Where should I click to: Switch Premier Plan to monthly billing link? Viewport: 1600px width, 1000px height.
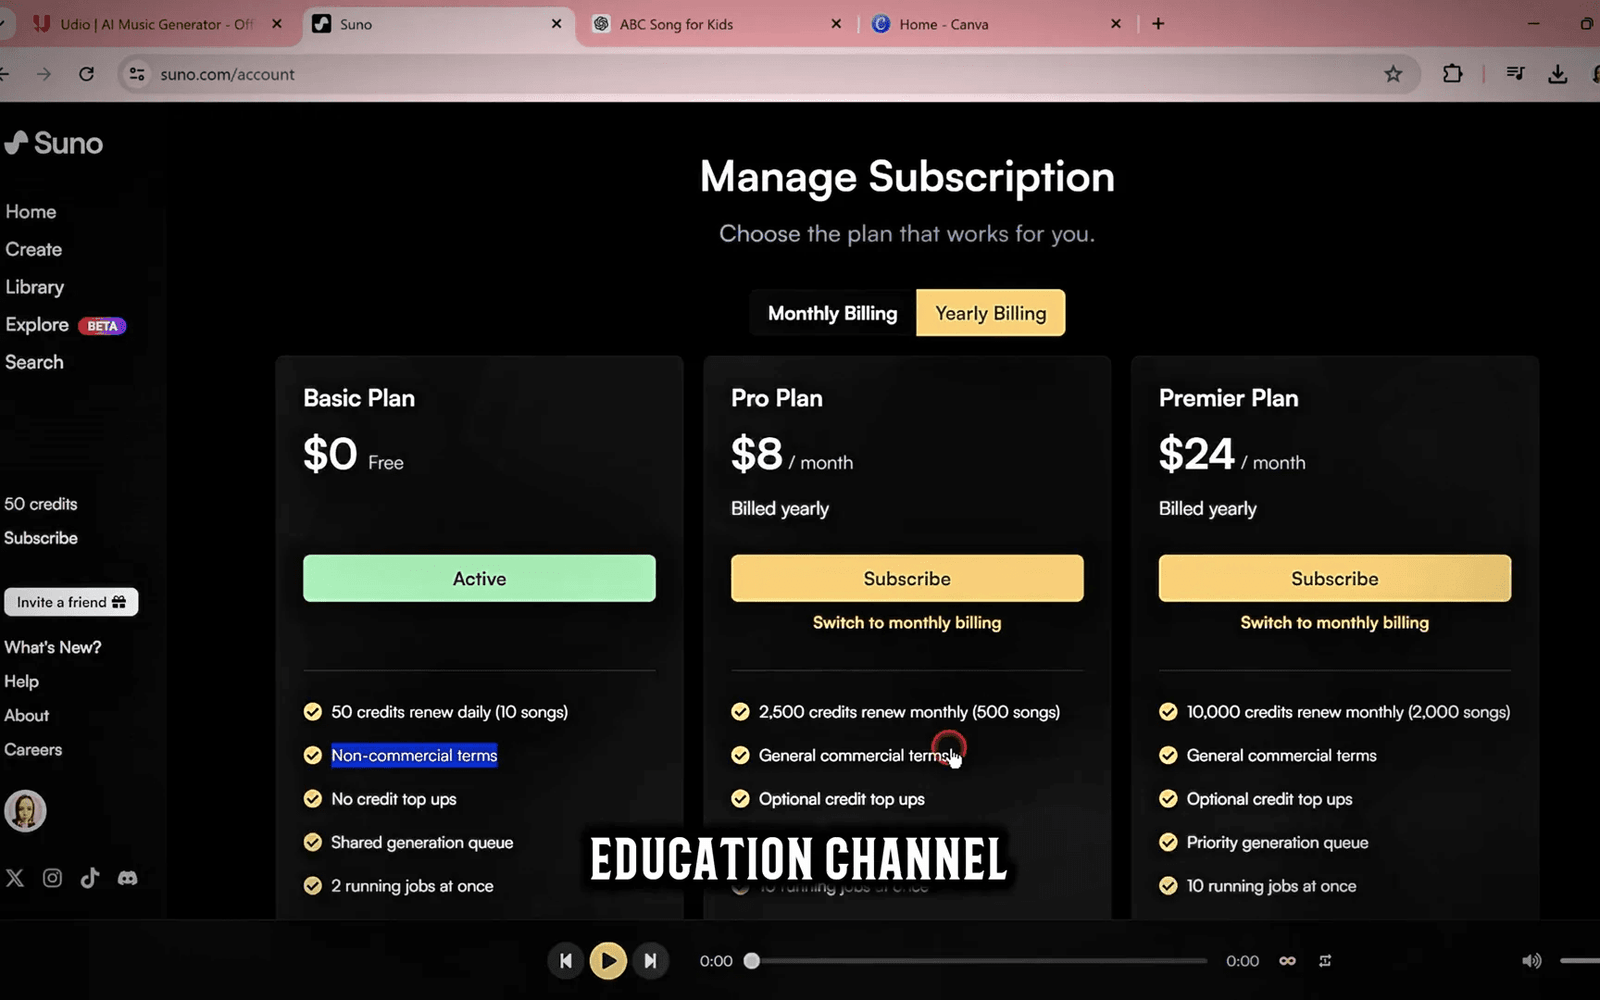1335,622
